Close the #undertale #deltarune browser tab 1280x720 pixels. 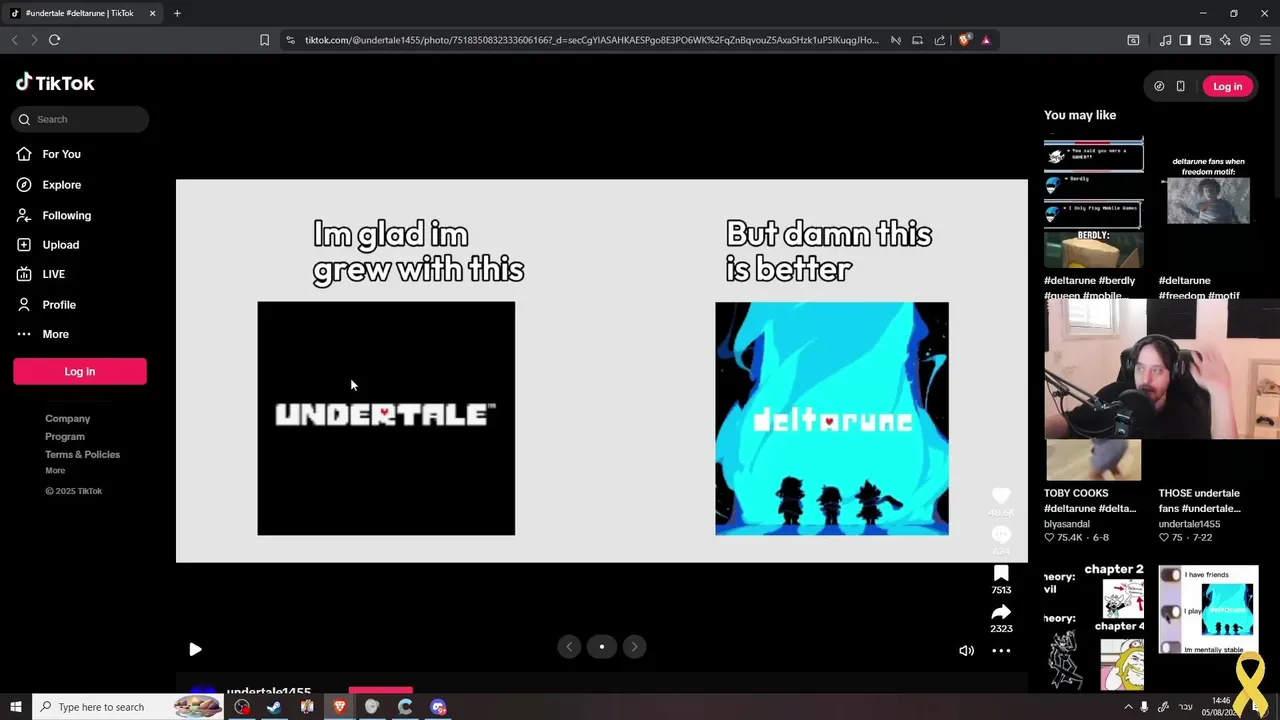click(x=152, y=13)
